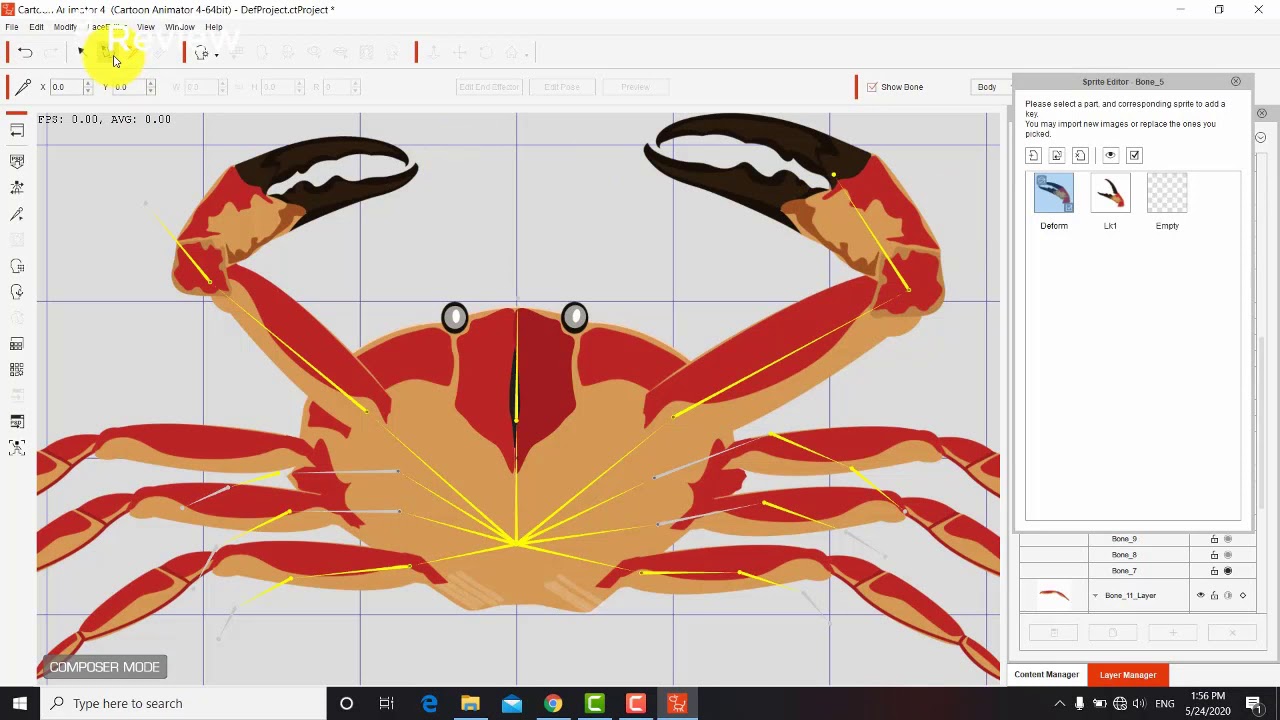Switch to the Layer Manager tab
Viewport: 1280px width, 720px height.
click(1128, 675)
